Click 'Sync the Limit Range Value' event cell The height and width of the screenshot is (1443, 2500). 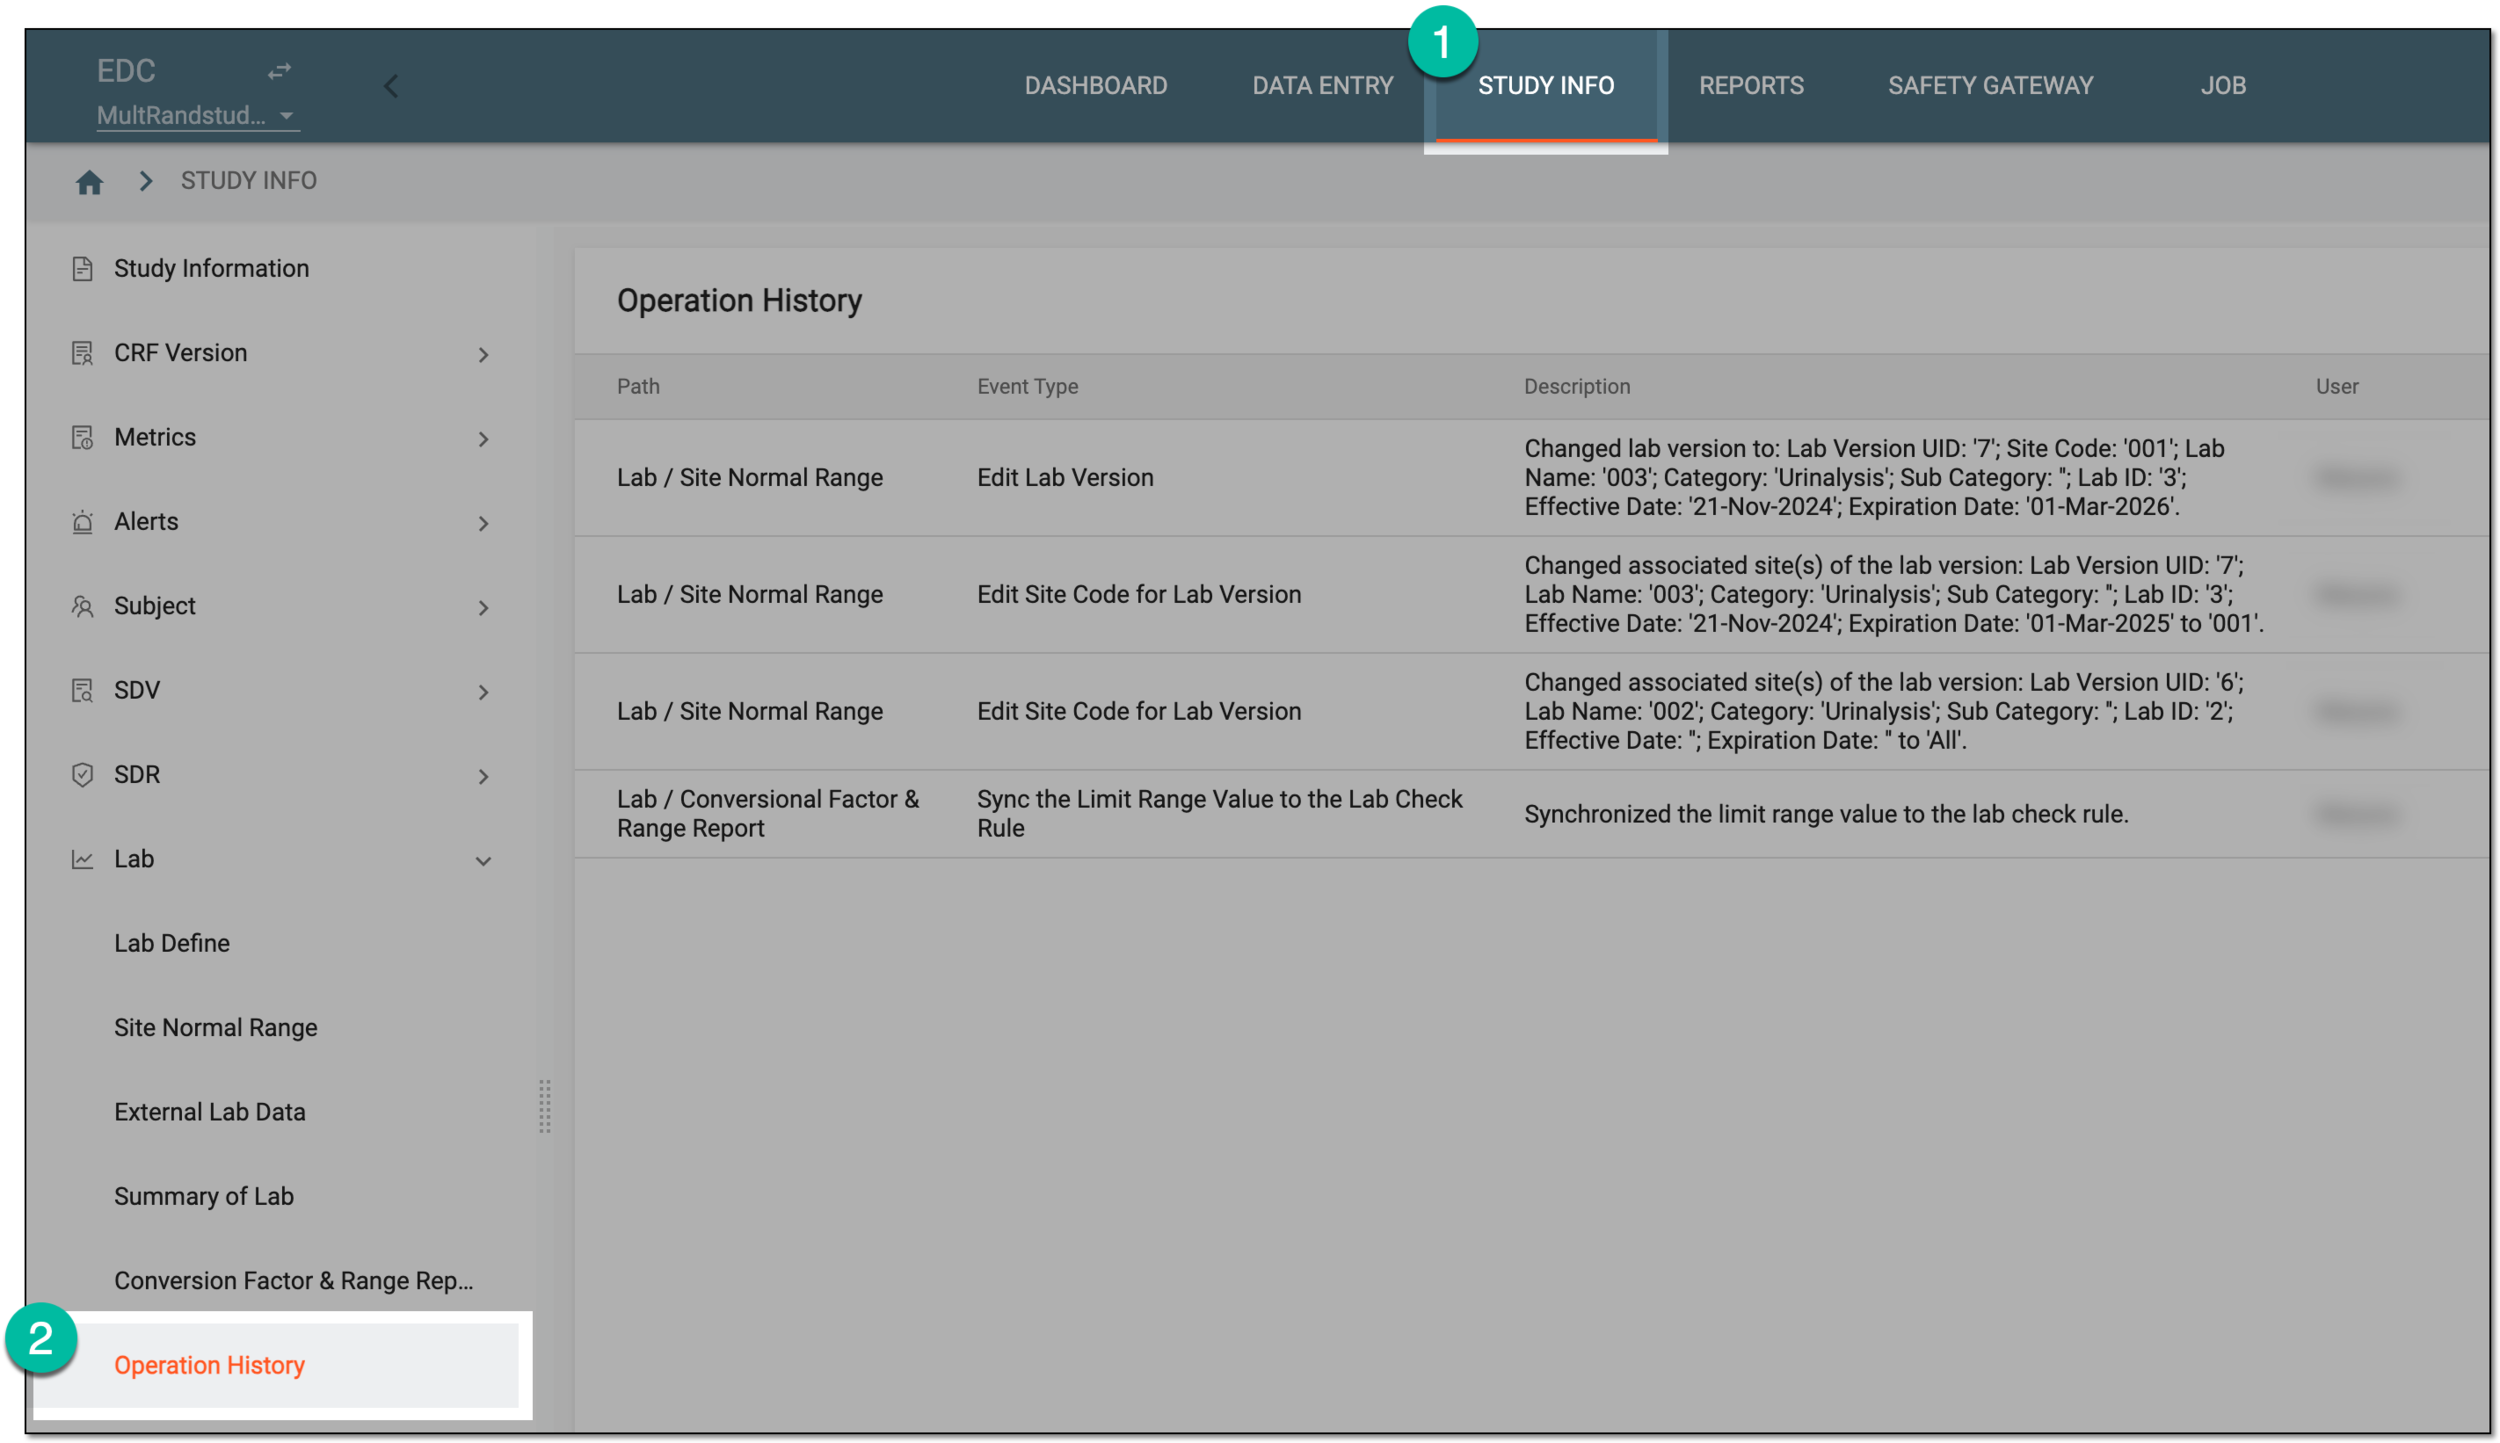click(x=1219, y=813)
